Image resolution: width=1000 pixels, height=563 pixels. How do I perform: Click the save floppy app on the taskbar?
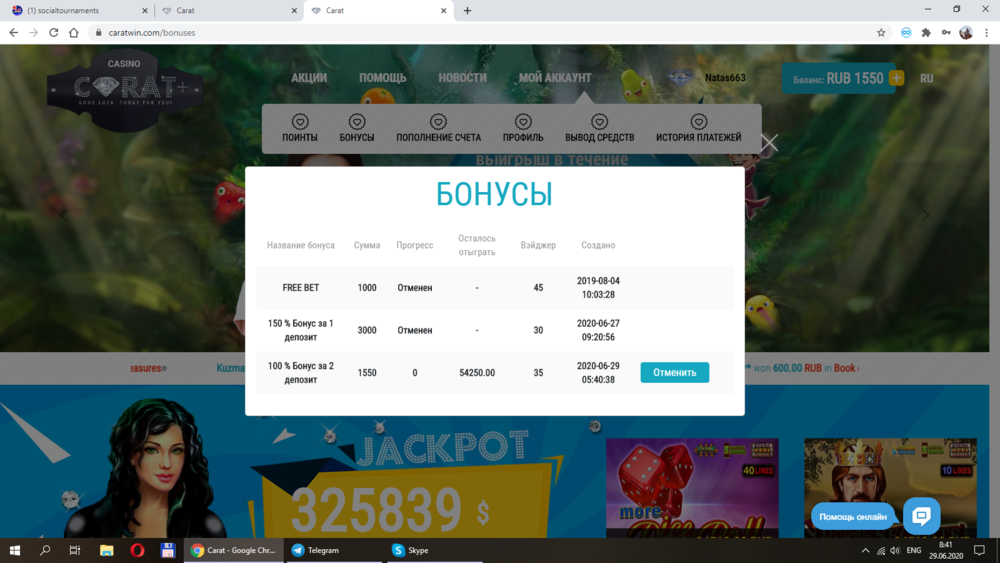[x=167, y=550]
